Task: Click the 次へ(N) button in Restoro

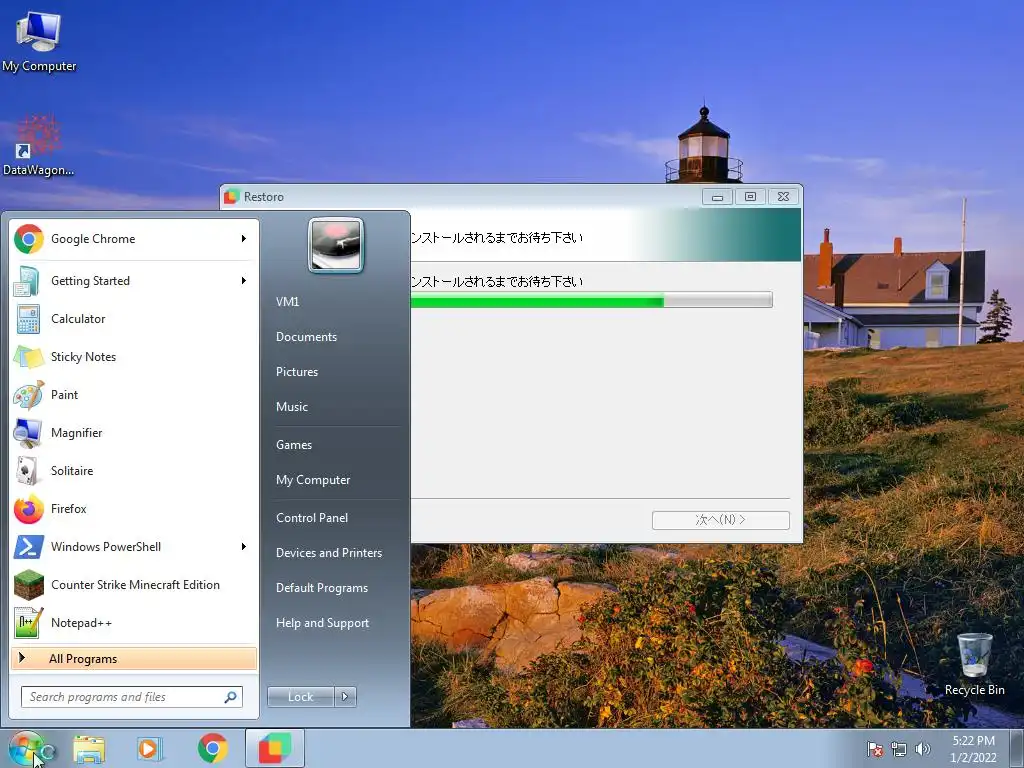Action: (x=720, y=520)
